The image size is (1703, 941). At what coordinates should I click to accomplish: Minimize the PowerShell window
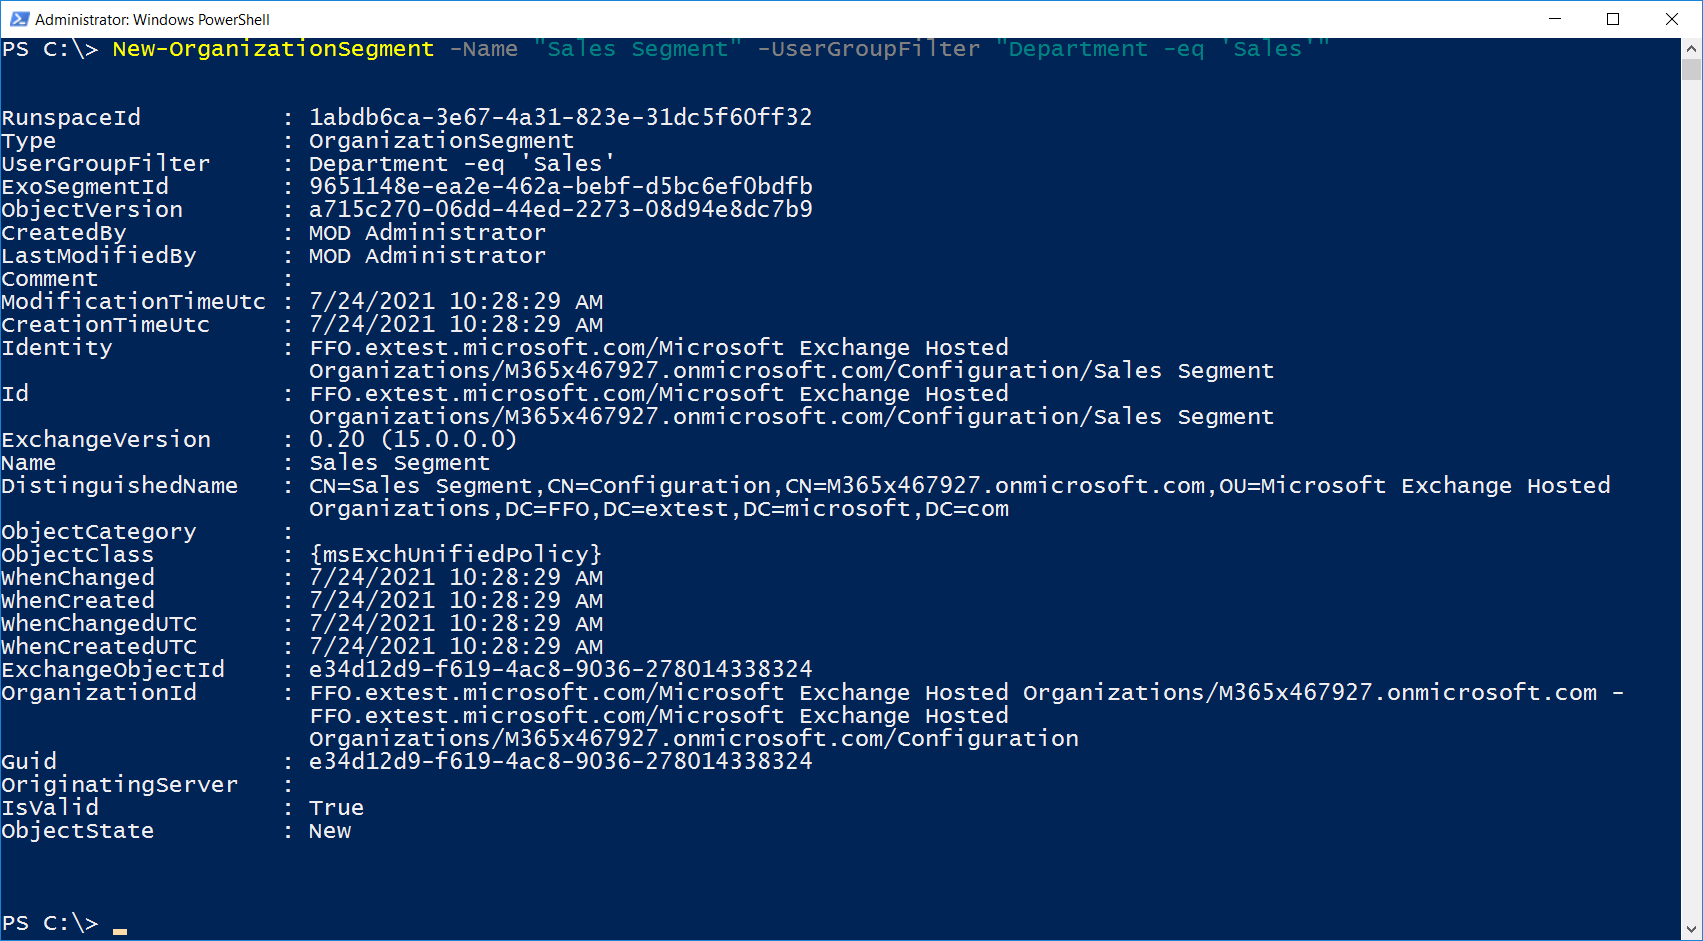pos(1555,19)
